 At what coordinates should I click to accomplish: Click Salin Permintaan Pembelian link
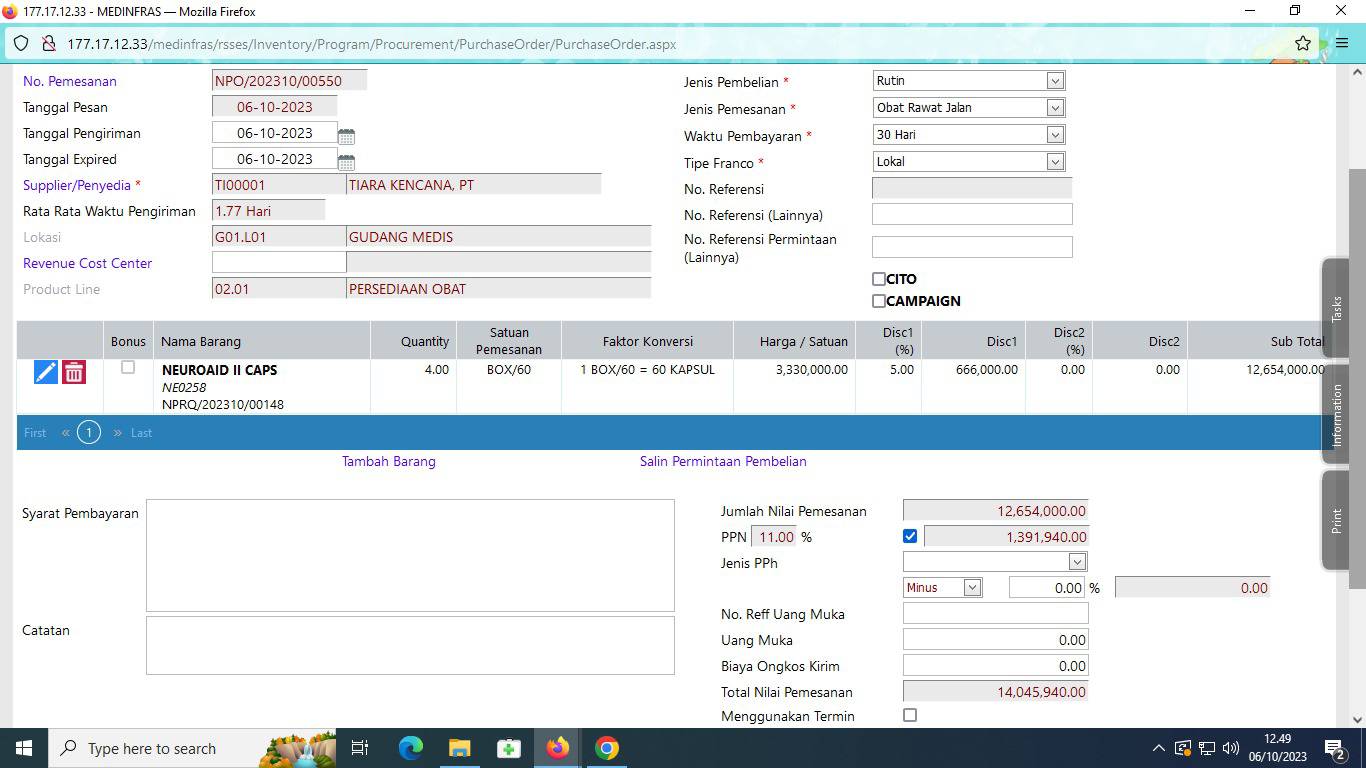[723, 462]
